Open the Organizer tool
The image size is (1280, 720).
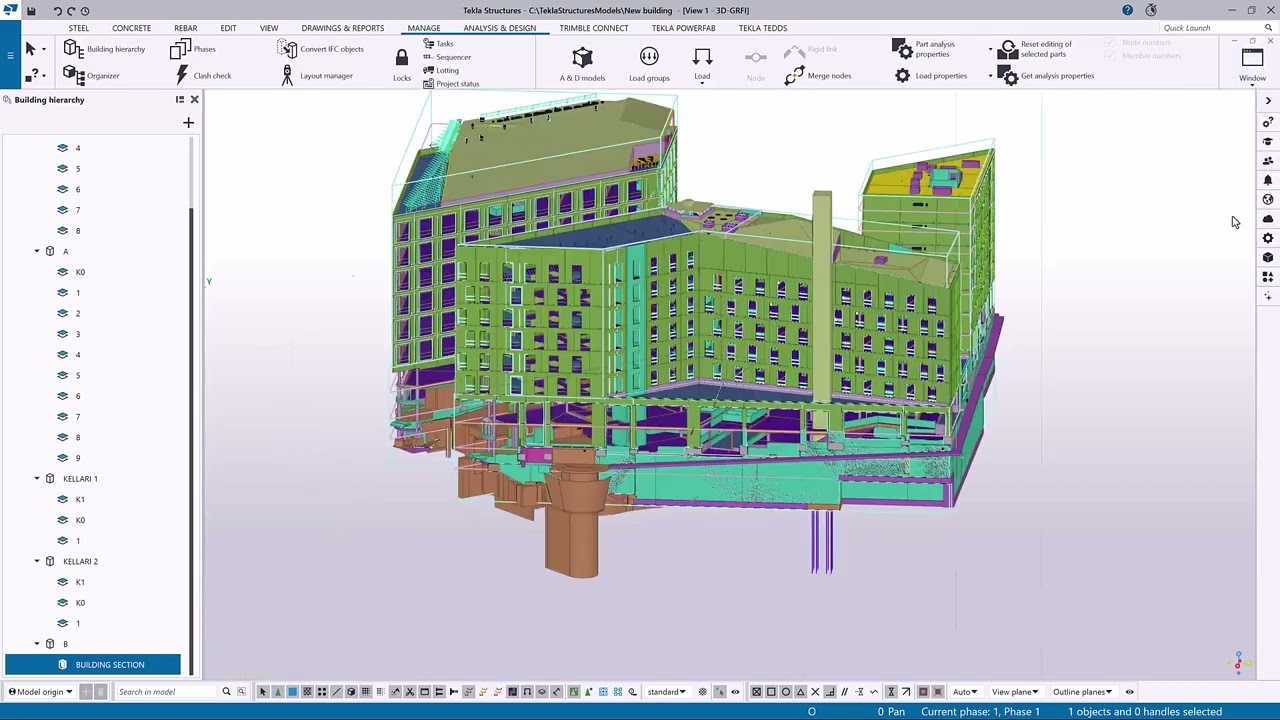click(91, 75)
